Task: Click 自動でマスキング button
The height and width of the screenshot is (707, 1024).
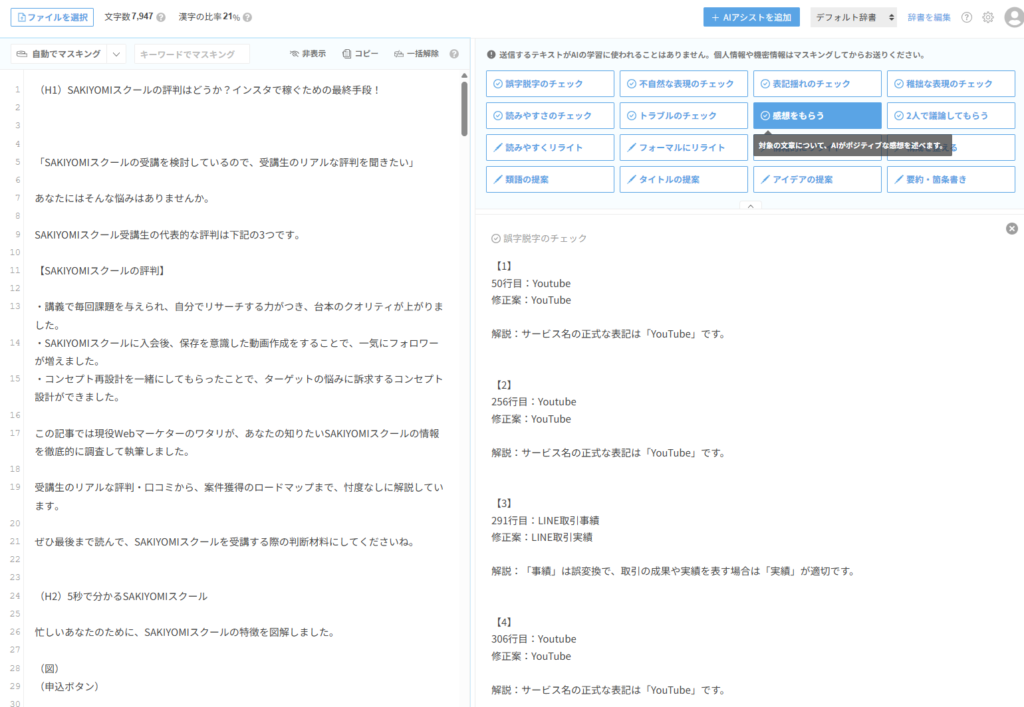Action: (59, 54)
